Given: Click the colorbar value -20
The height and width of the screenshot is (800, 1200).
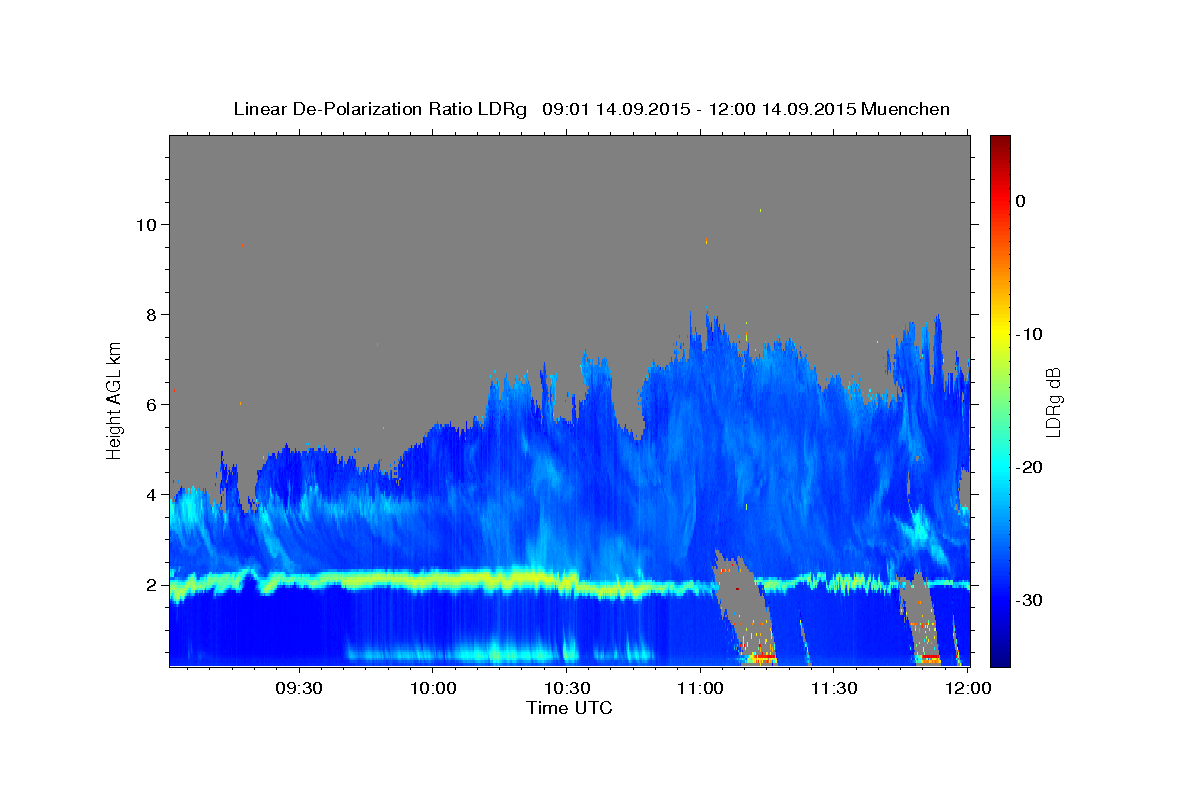Looking at the screenshot, I should [1030, 467].
